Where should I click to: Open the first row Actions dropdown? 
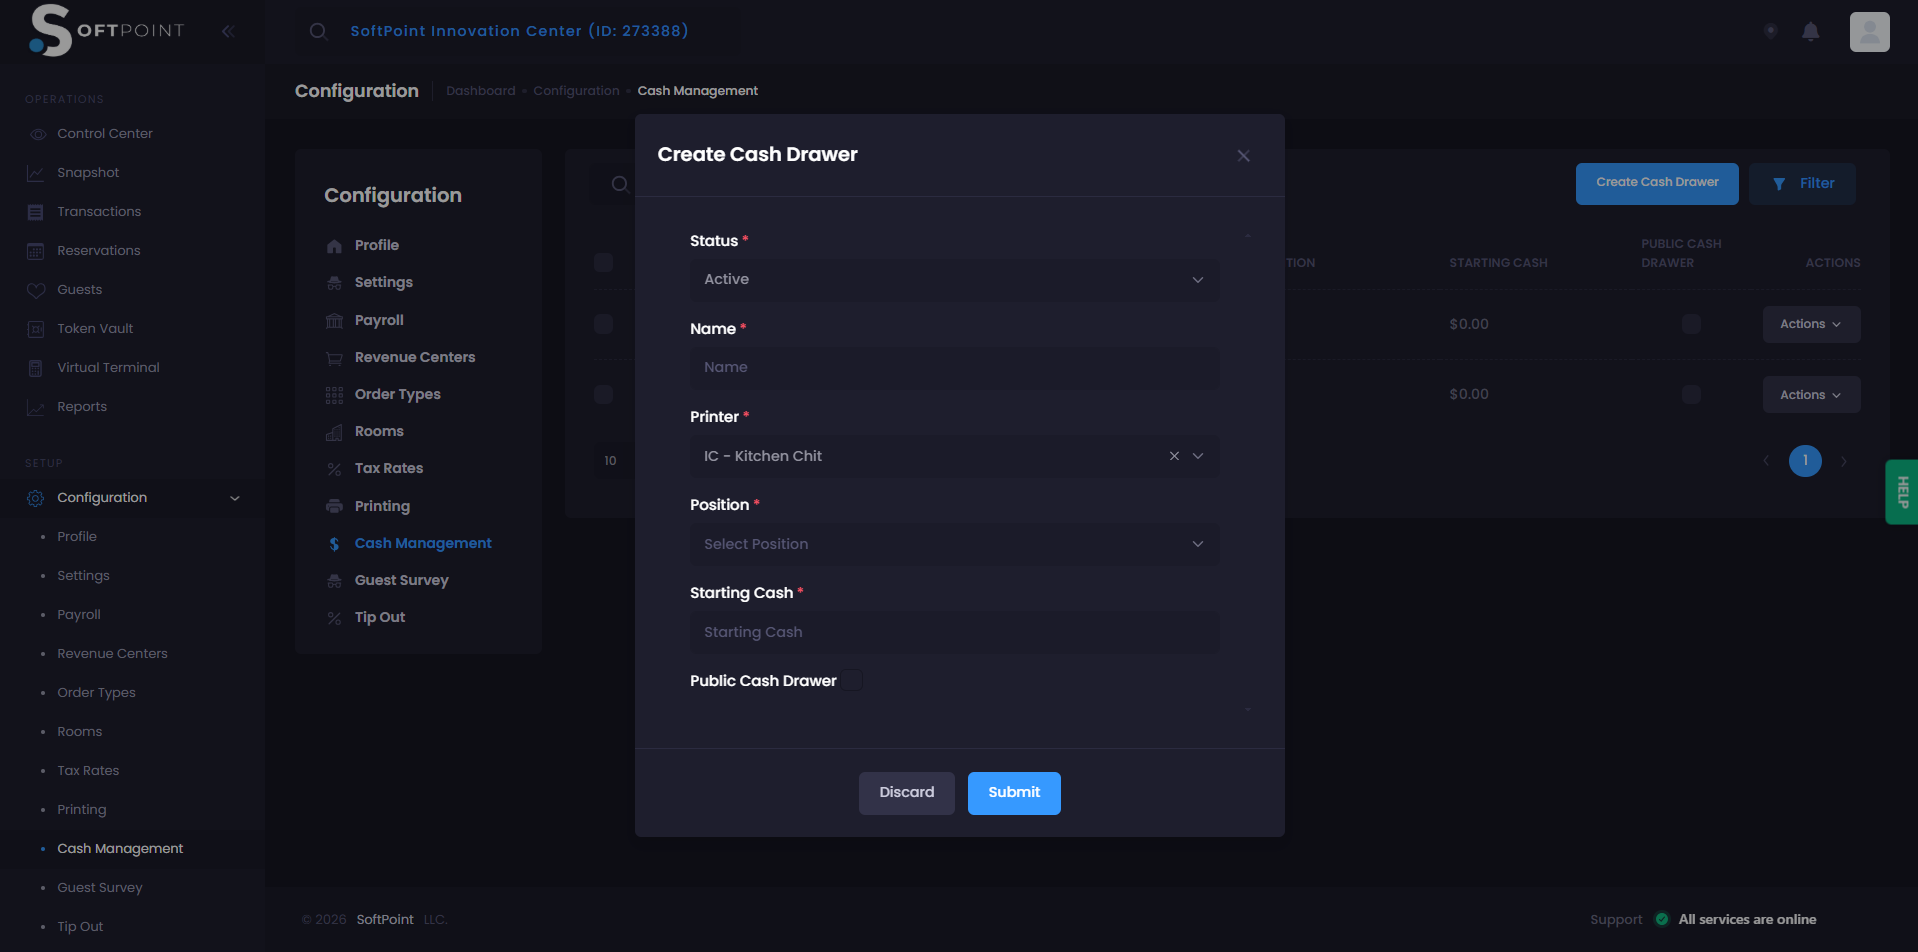(1810, 325)
